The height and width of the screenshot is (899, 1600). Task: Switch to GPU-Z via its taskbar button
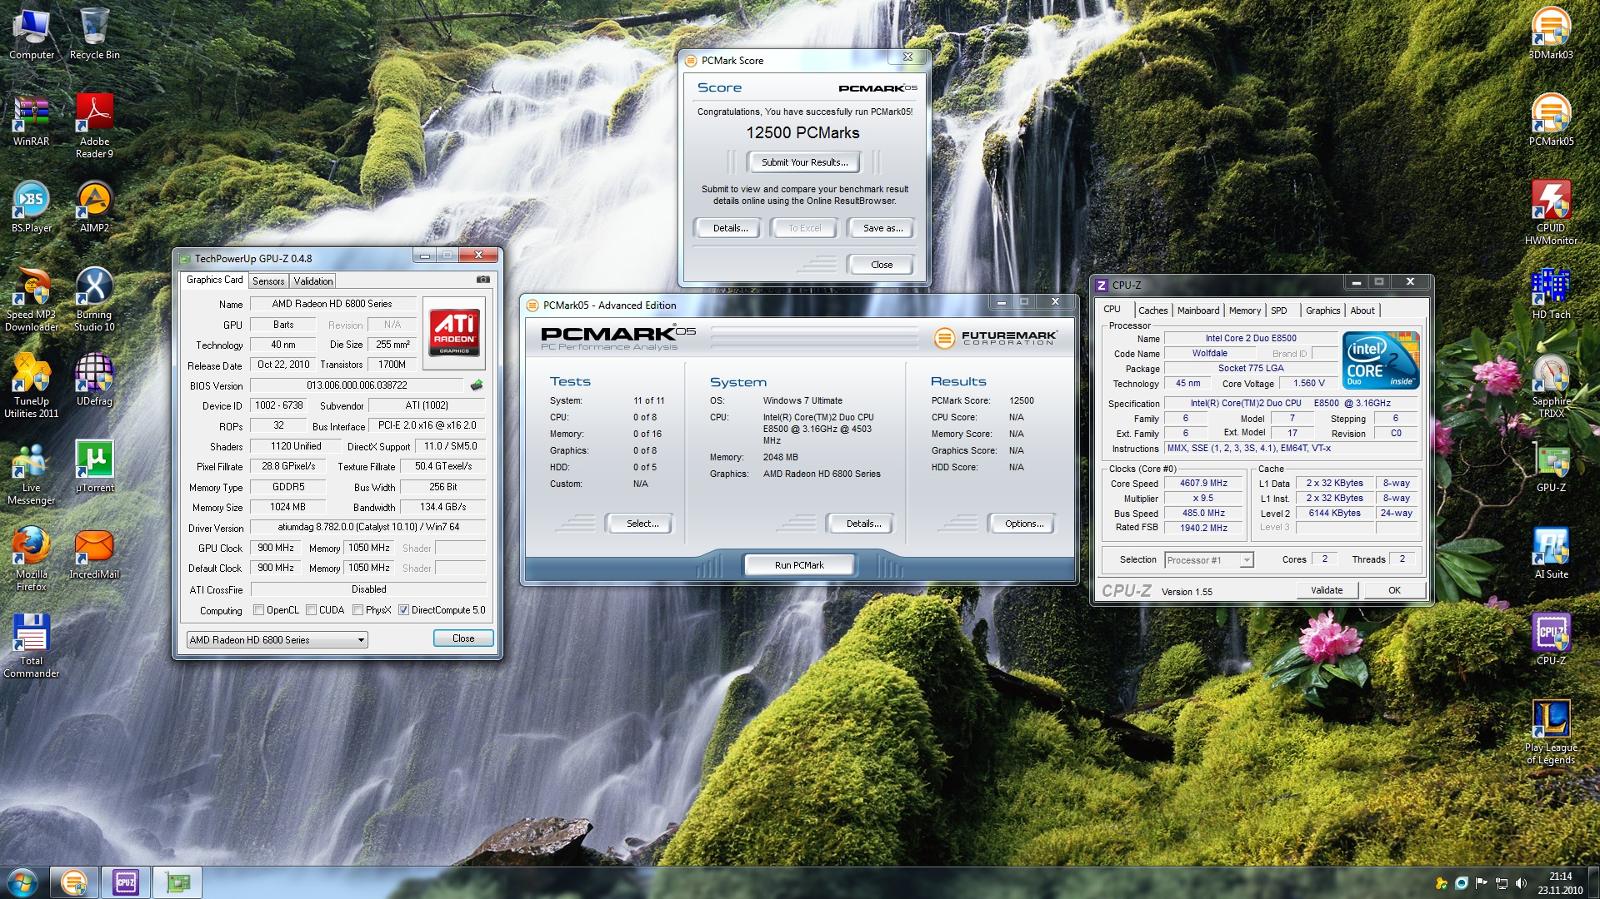pos(178,882)
